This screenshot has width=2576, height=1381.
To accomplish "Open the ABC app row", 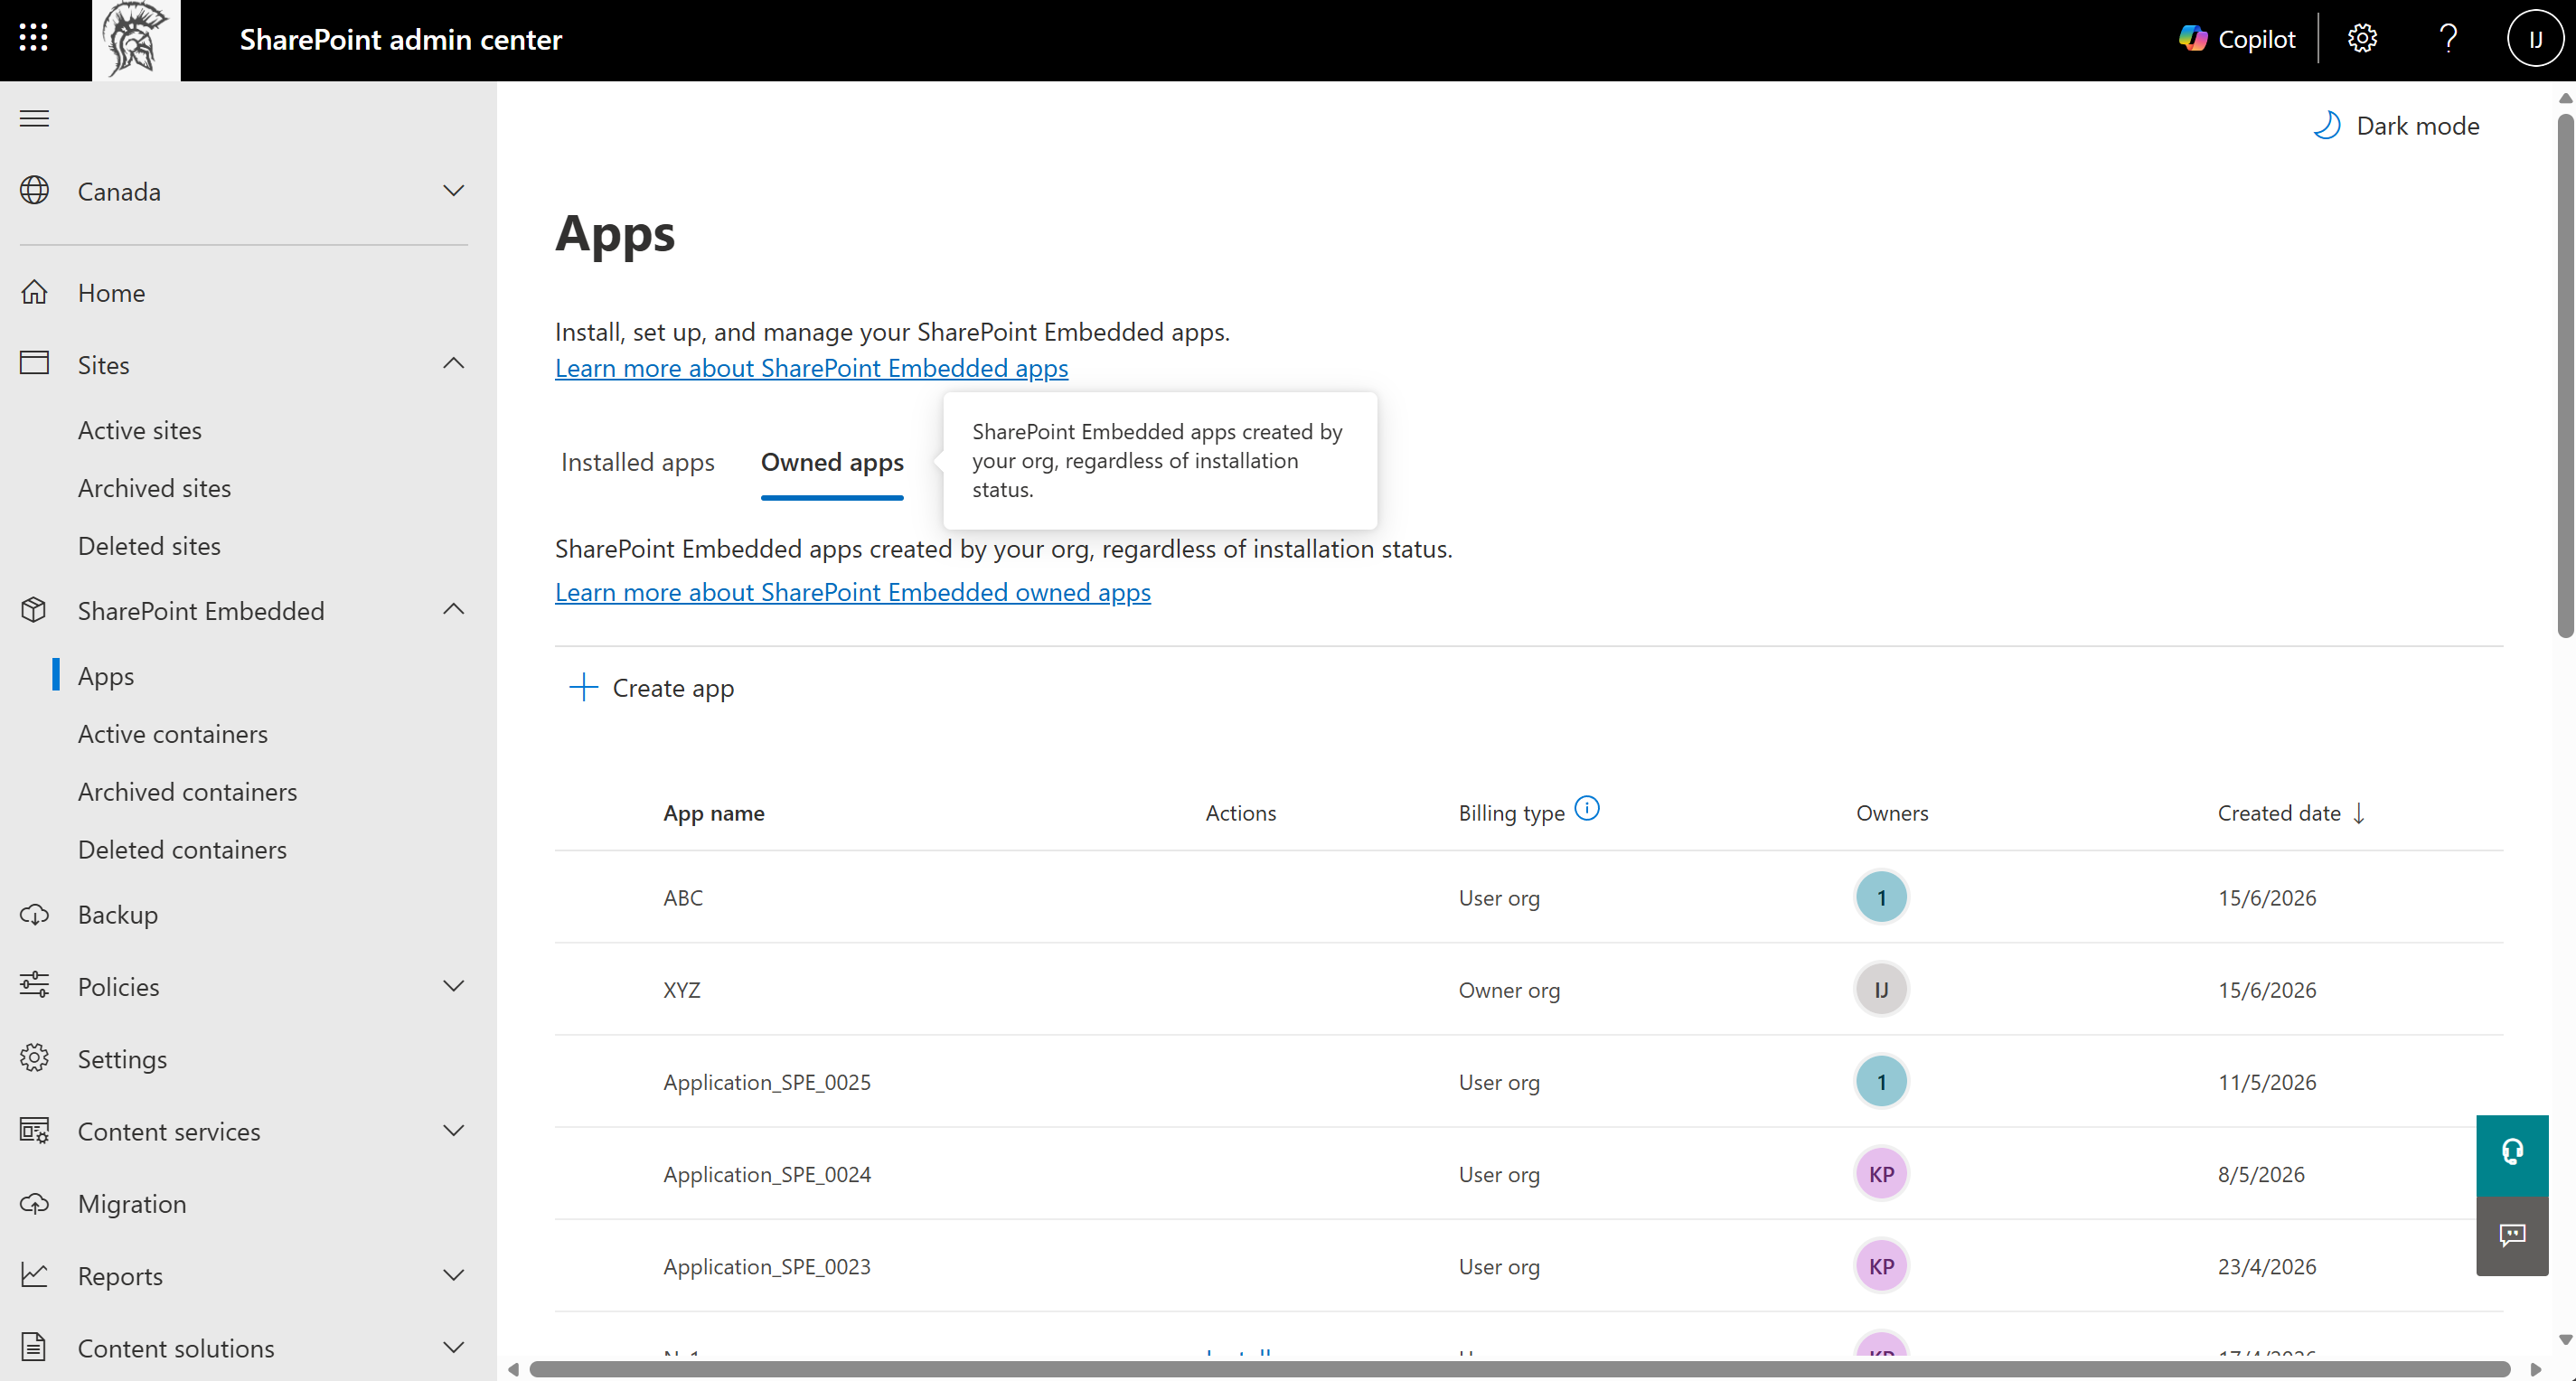I will click(x=1529, y=897).
